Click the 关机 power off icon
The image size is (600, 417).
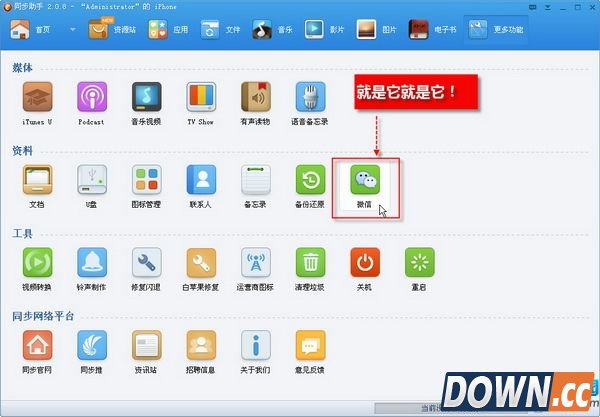click(365, 262)
